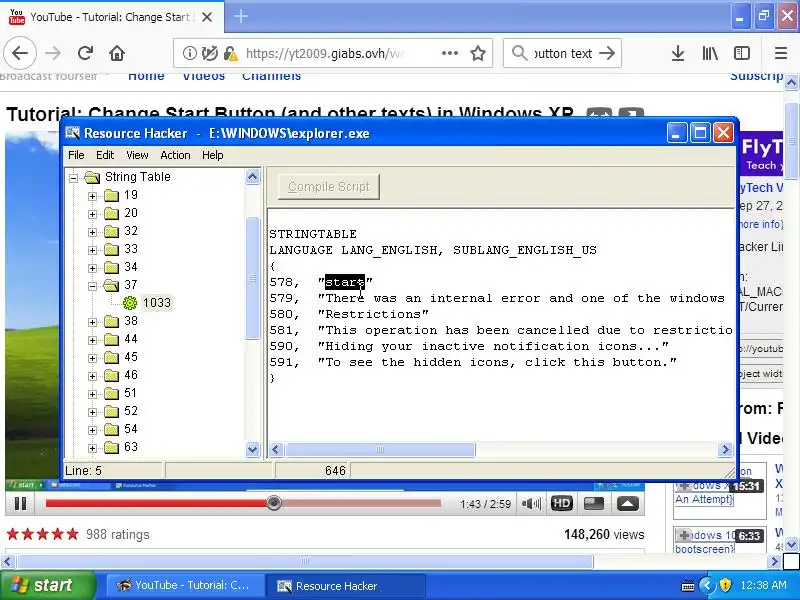Select folder 52 in the tree
Screen dimensions: 800x600
[x=131, y=411]
